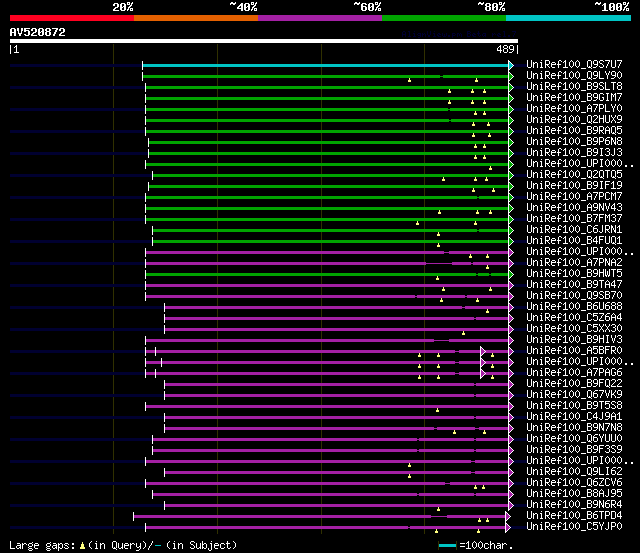640x553 pixels.
Task: Click the AV520872 query name
Action: click(38, 32)
